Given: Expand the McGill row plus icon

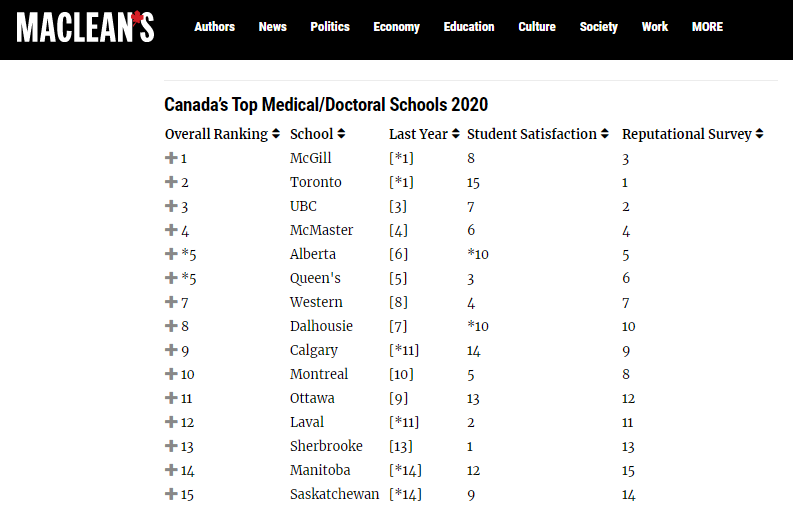Looking at the screenshot, I should point(171,158).
